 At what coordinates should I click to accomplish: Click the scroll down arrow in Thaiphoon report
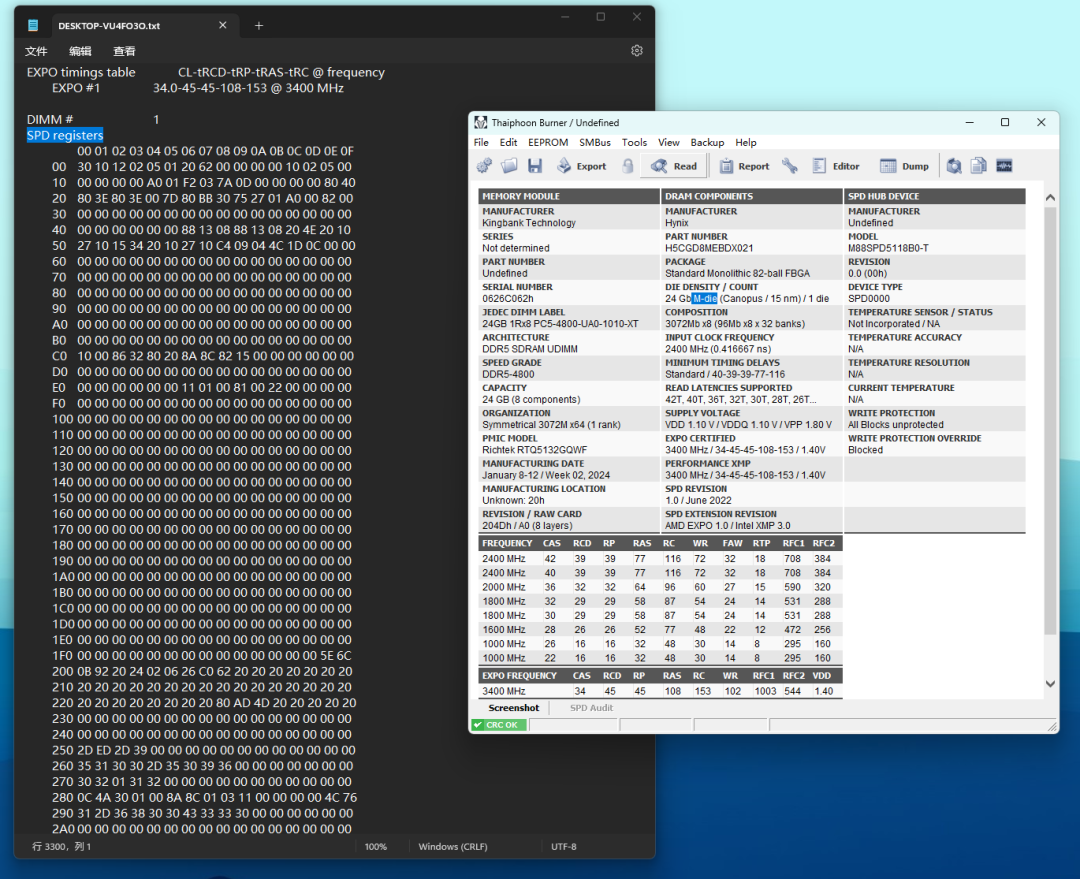(x=1050, y=683)
